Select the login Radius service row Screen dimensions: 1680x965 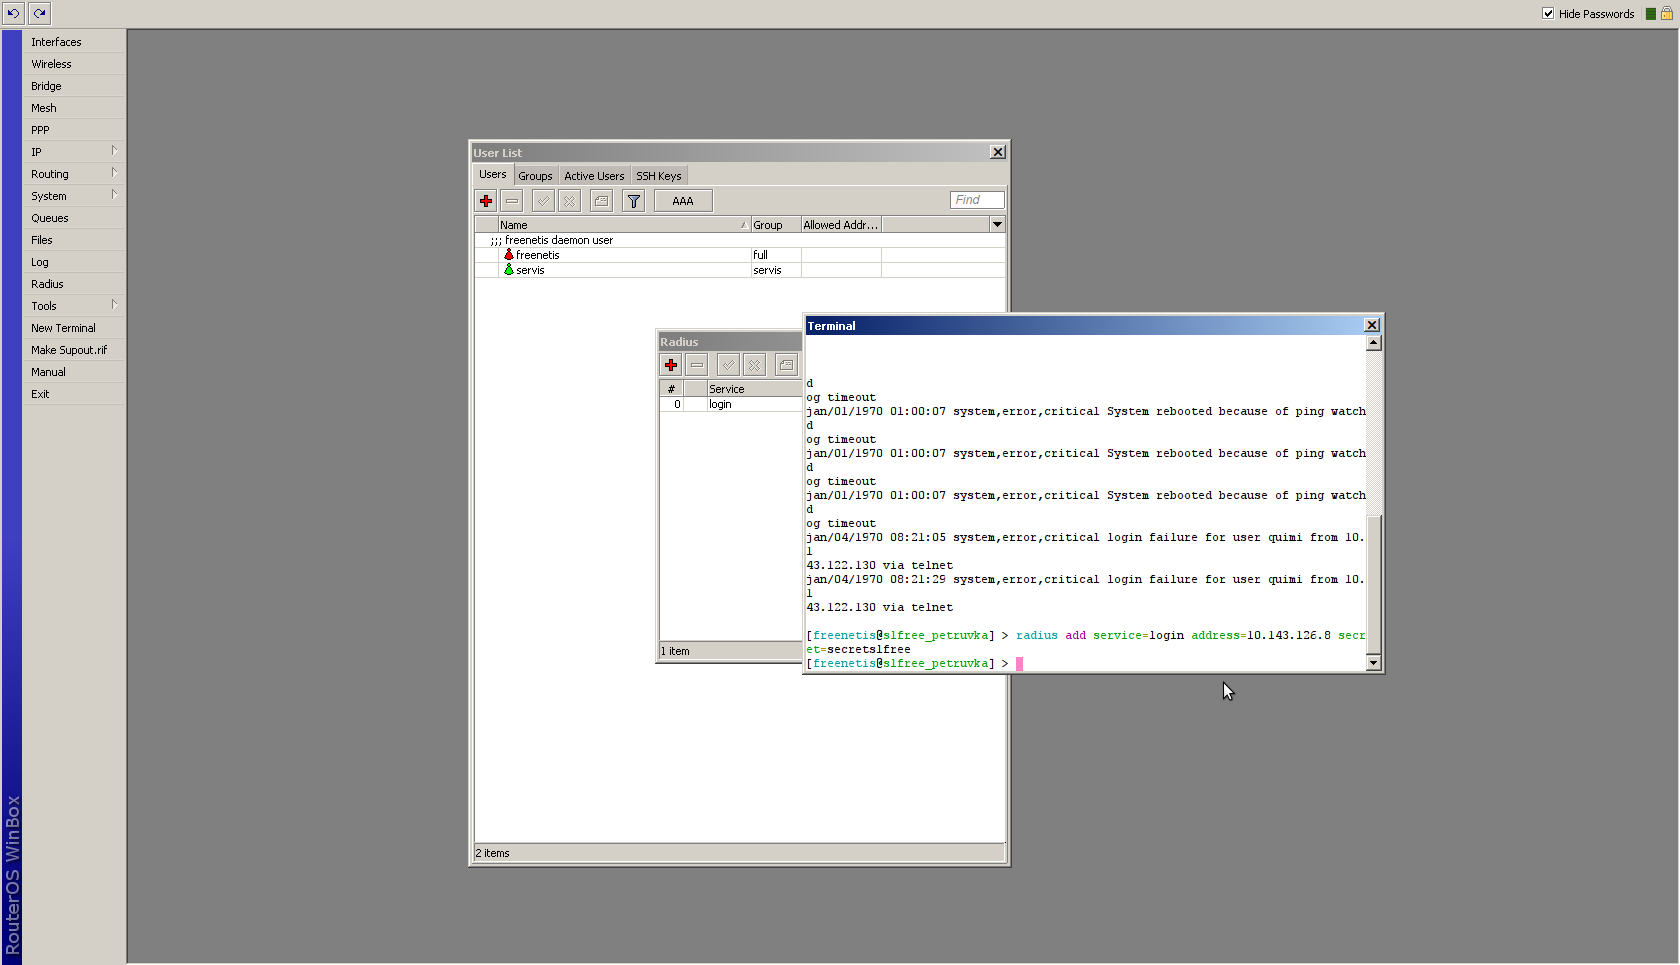(x=720, y=404)
